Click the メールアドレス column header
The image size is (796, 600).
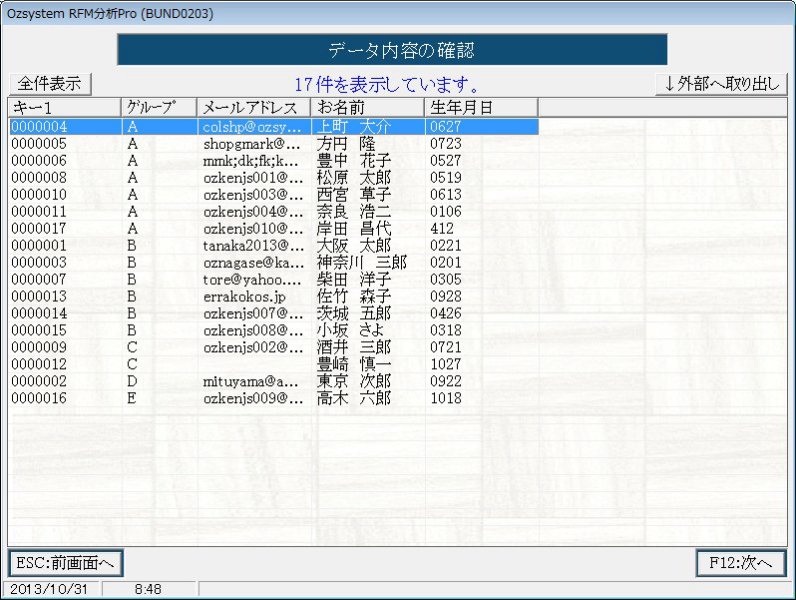click(x=254, y=108)
